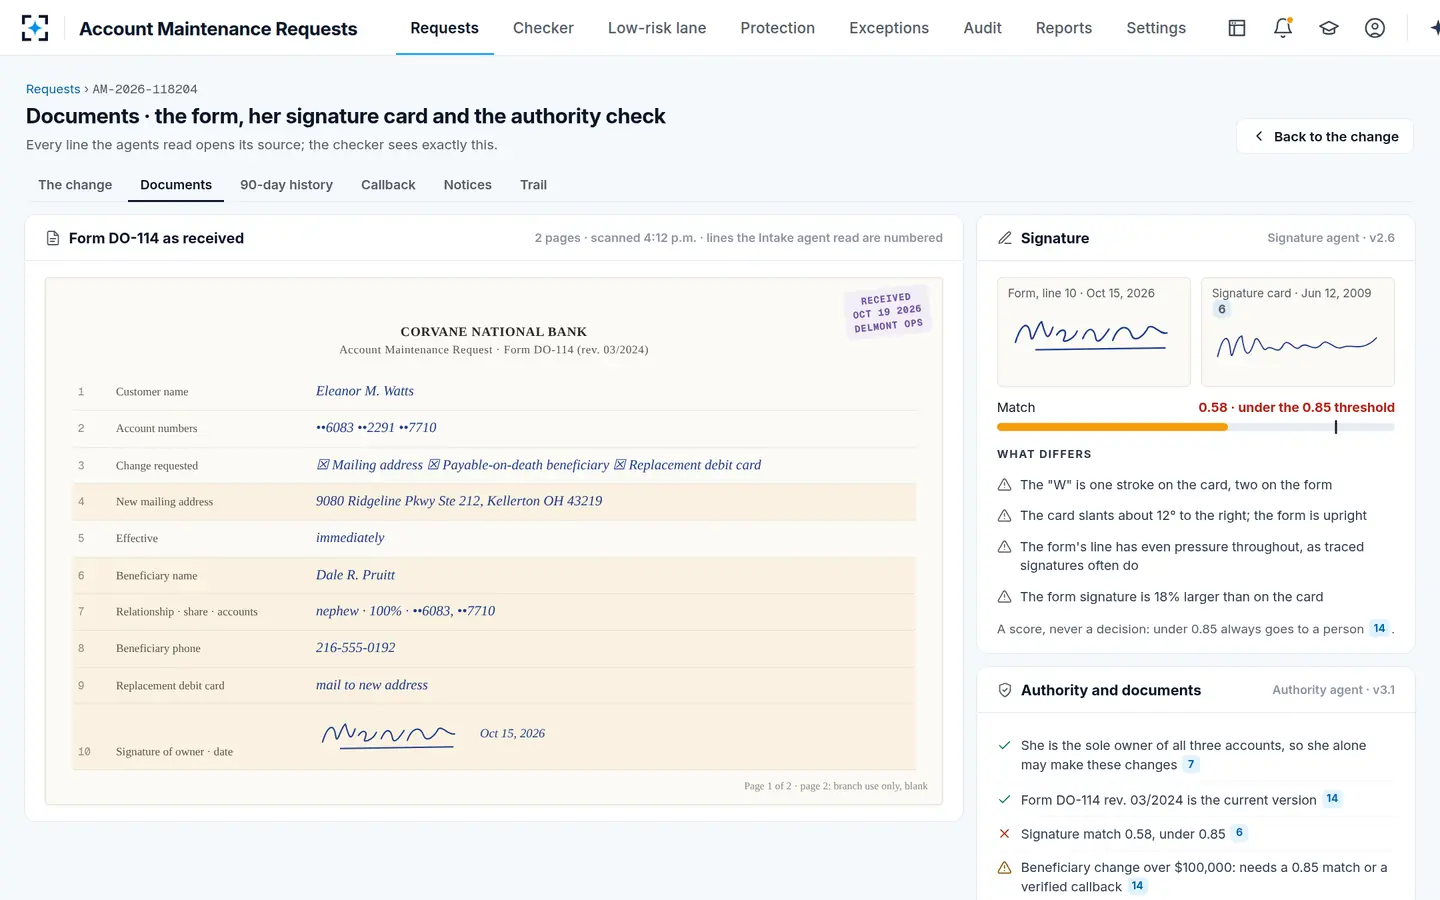1440x900 pixels.
Task: Open the Signature card Jun 12, 2009 thumbnail
Action: [x=1298, y=332]
